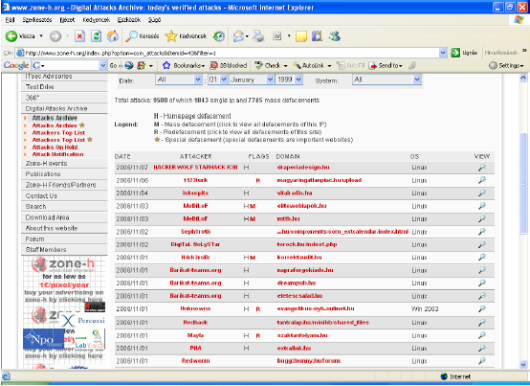Open the Date filter All dropdown

pos(179,80)
